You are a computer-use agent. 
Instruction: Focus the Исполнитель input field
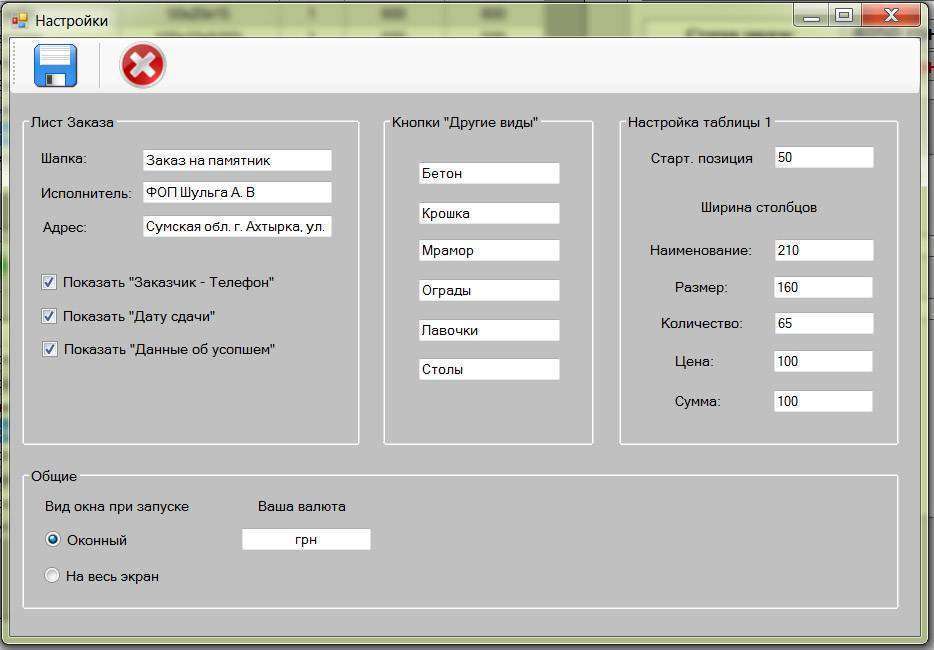(x=236, y=193)
